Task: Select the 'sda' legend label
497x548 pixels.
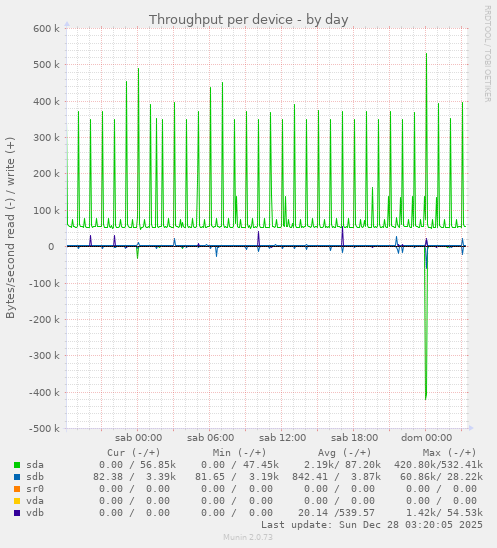Action: point(35,465)
